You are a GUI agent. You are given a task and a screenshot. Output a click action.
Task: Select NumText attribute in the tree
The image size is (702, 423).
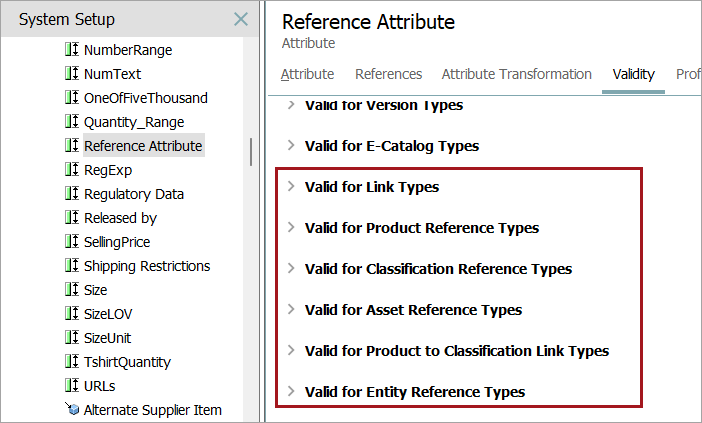pos(112,74)
